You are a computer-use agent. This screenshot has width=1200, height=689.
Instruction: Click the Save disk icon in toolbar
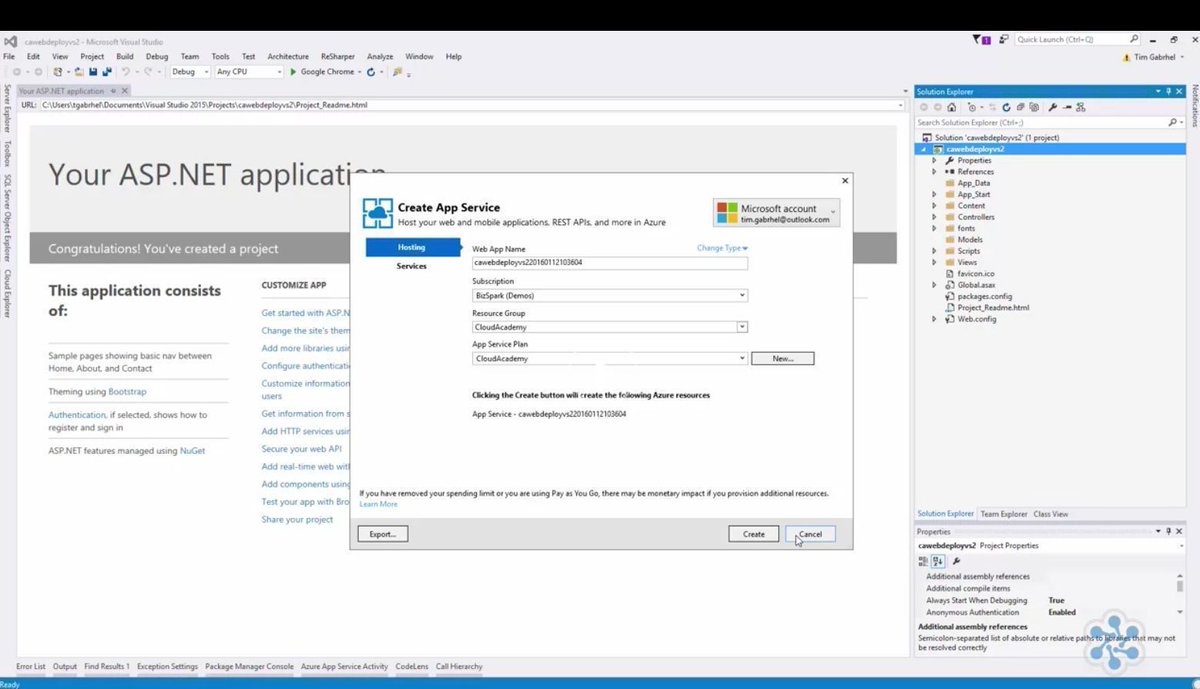(93, 72)
